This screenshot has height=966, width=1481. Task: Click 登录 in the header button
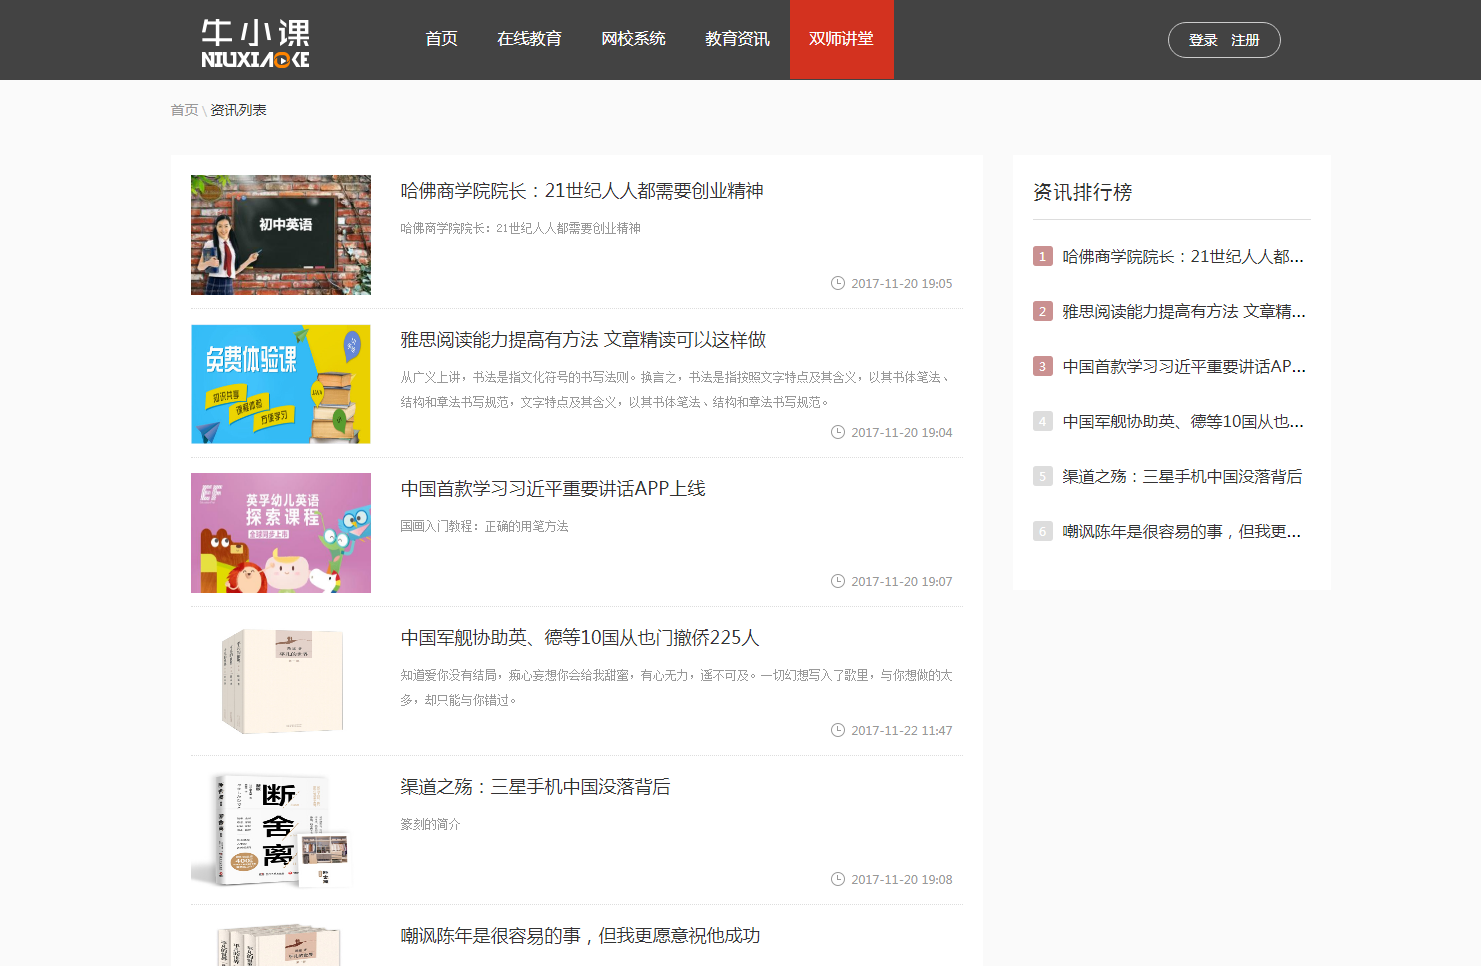point(1203,40)
